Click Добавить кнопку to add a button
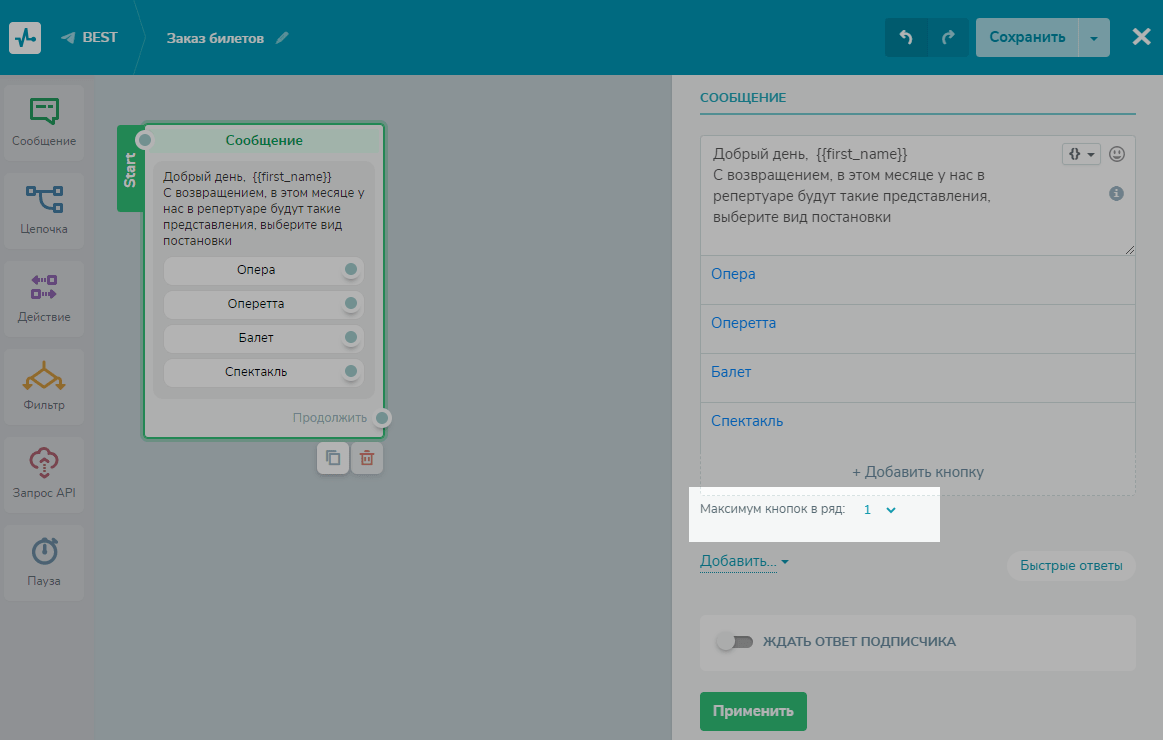This screenshot has width=1163, height=740. 917,472
